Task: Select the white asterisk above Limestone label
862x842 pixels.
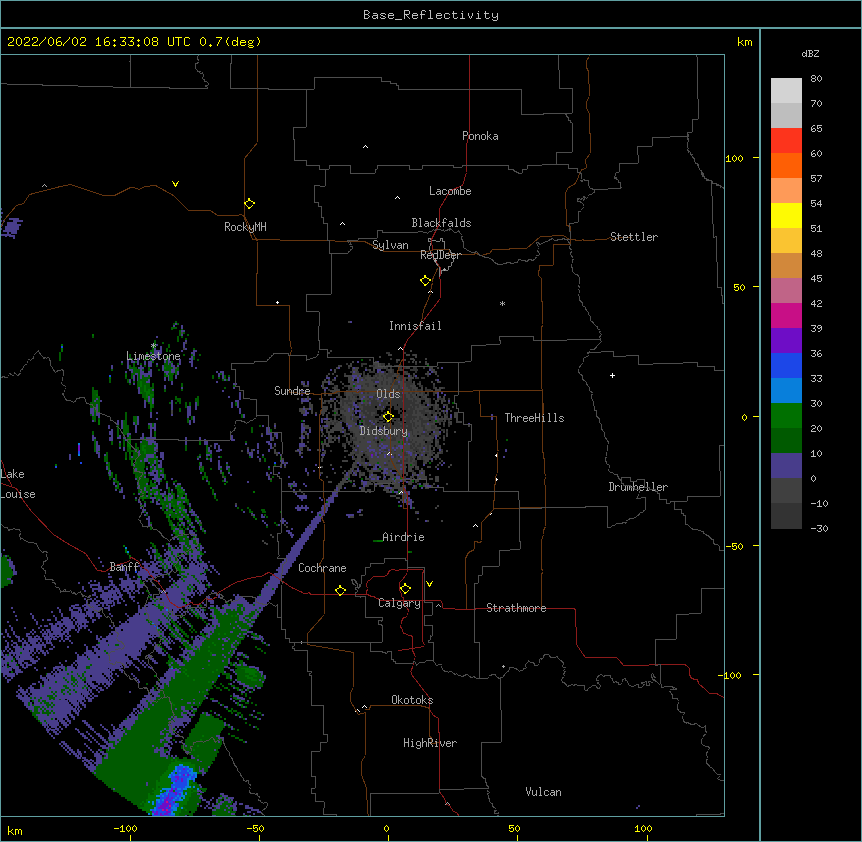Action: coord(154,346)
